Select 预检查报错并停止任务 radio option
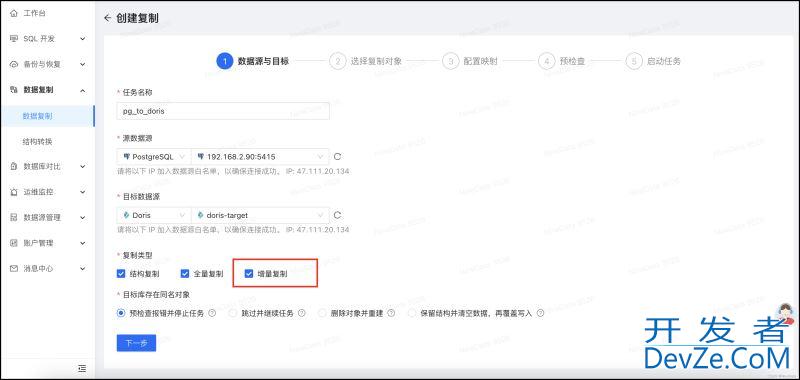This screenshot has height=380, width=800. [121, 313]
